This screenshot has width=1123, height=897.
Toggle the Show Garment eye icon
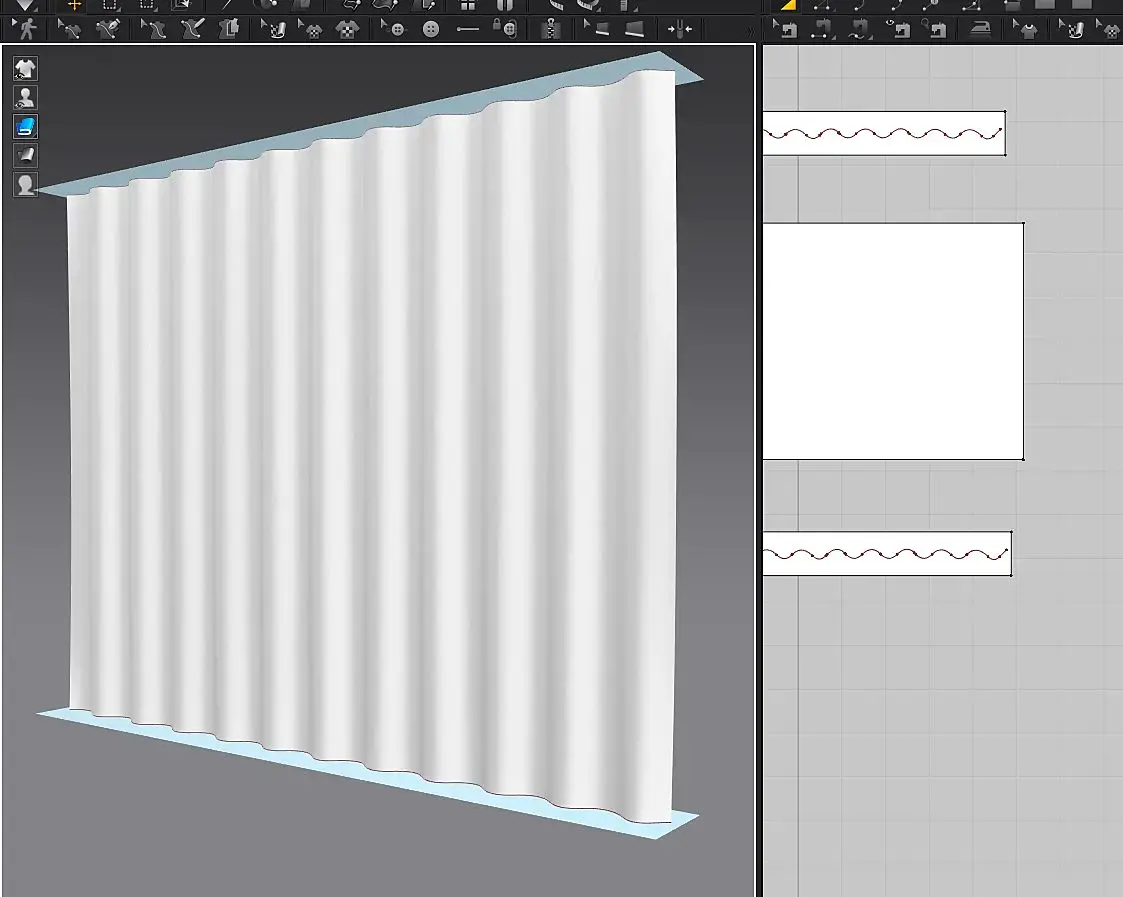[25, 69]
